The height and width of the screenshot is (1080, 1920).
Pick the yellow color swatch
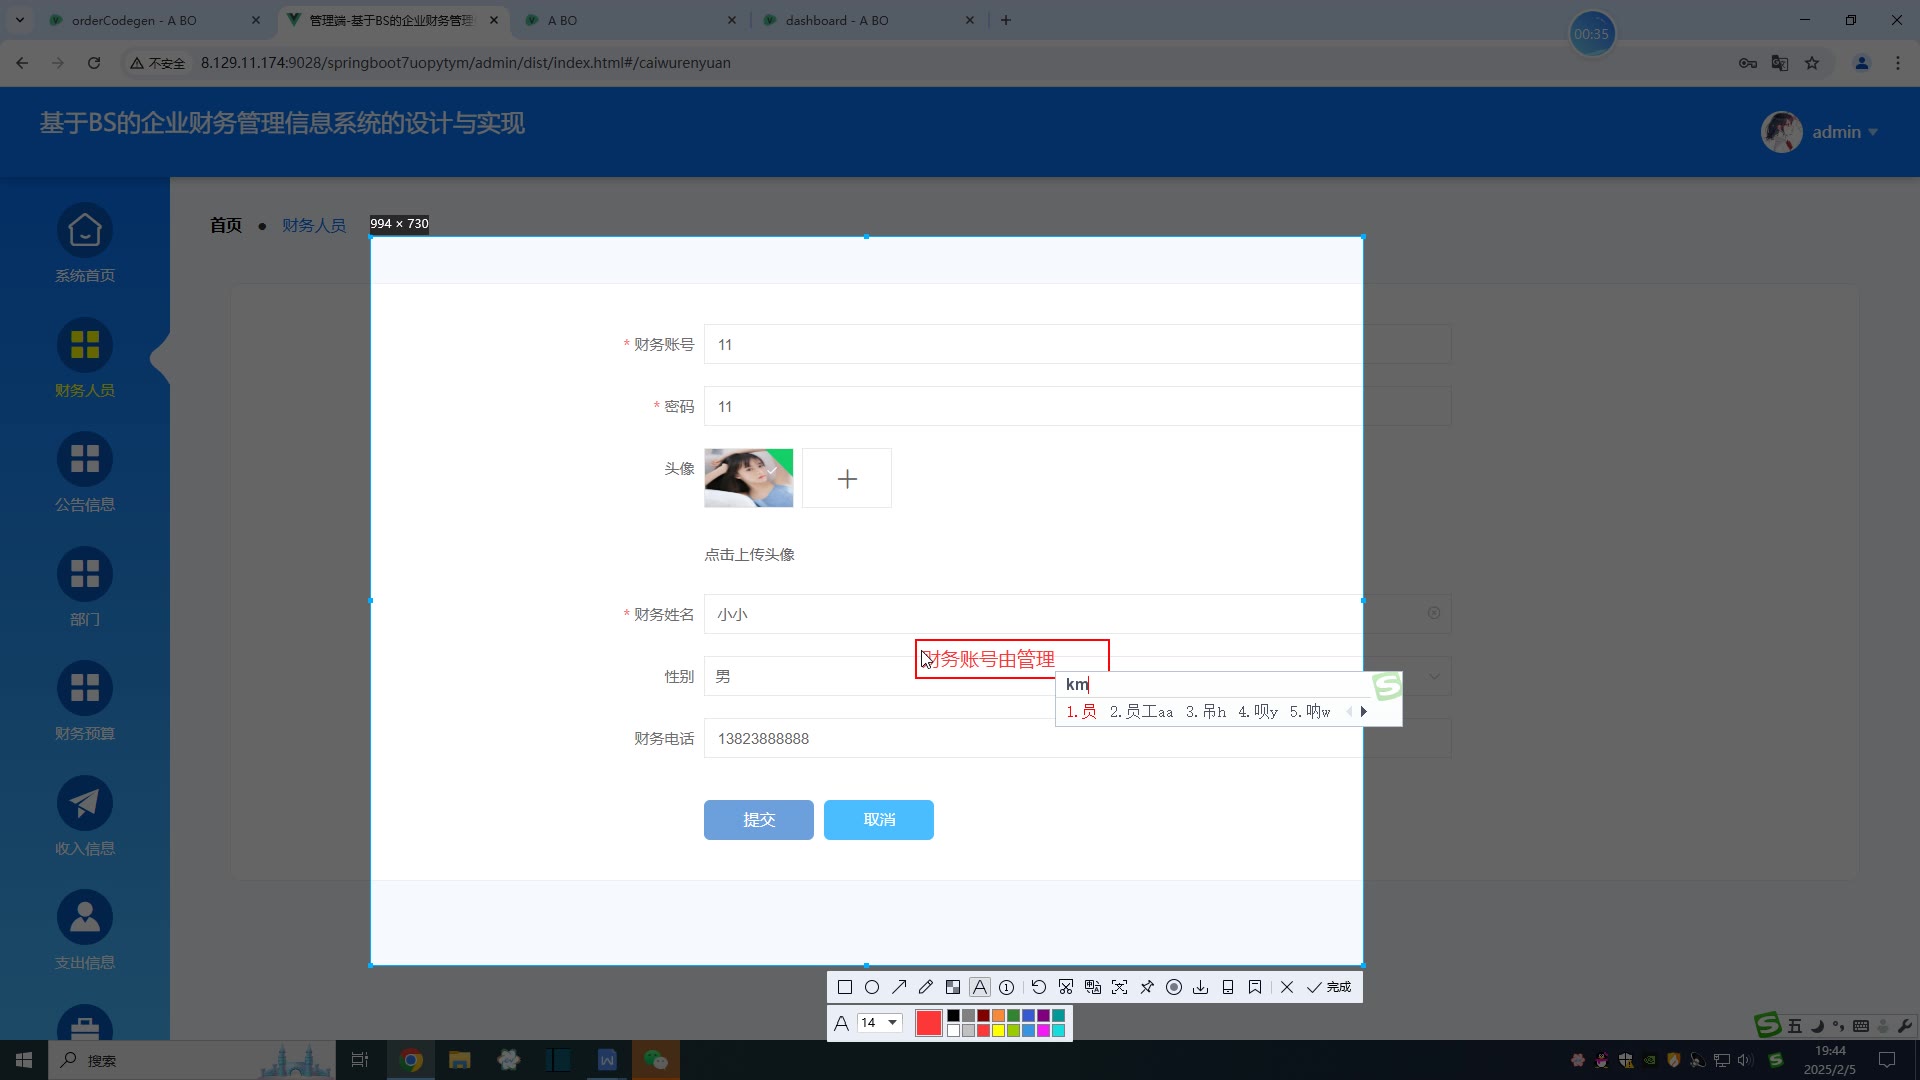tap(998, 1031)
